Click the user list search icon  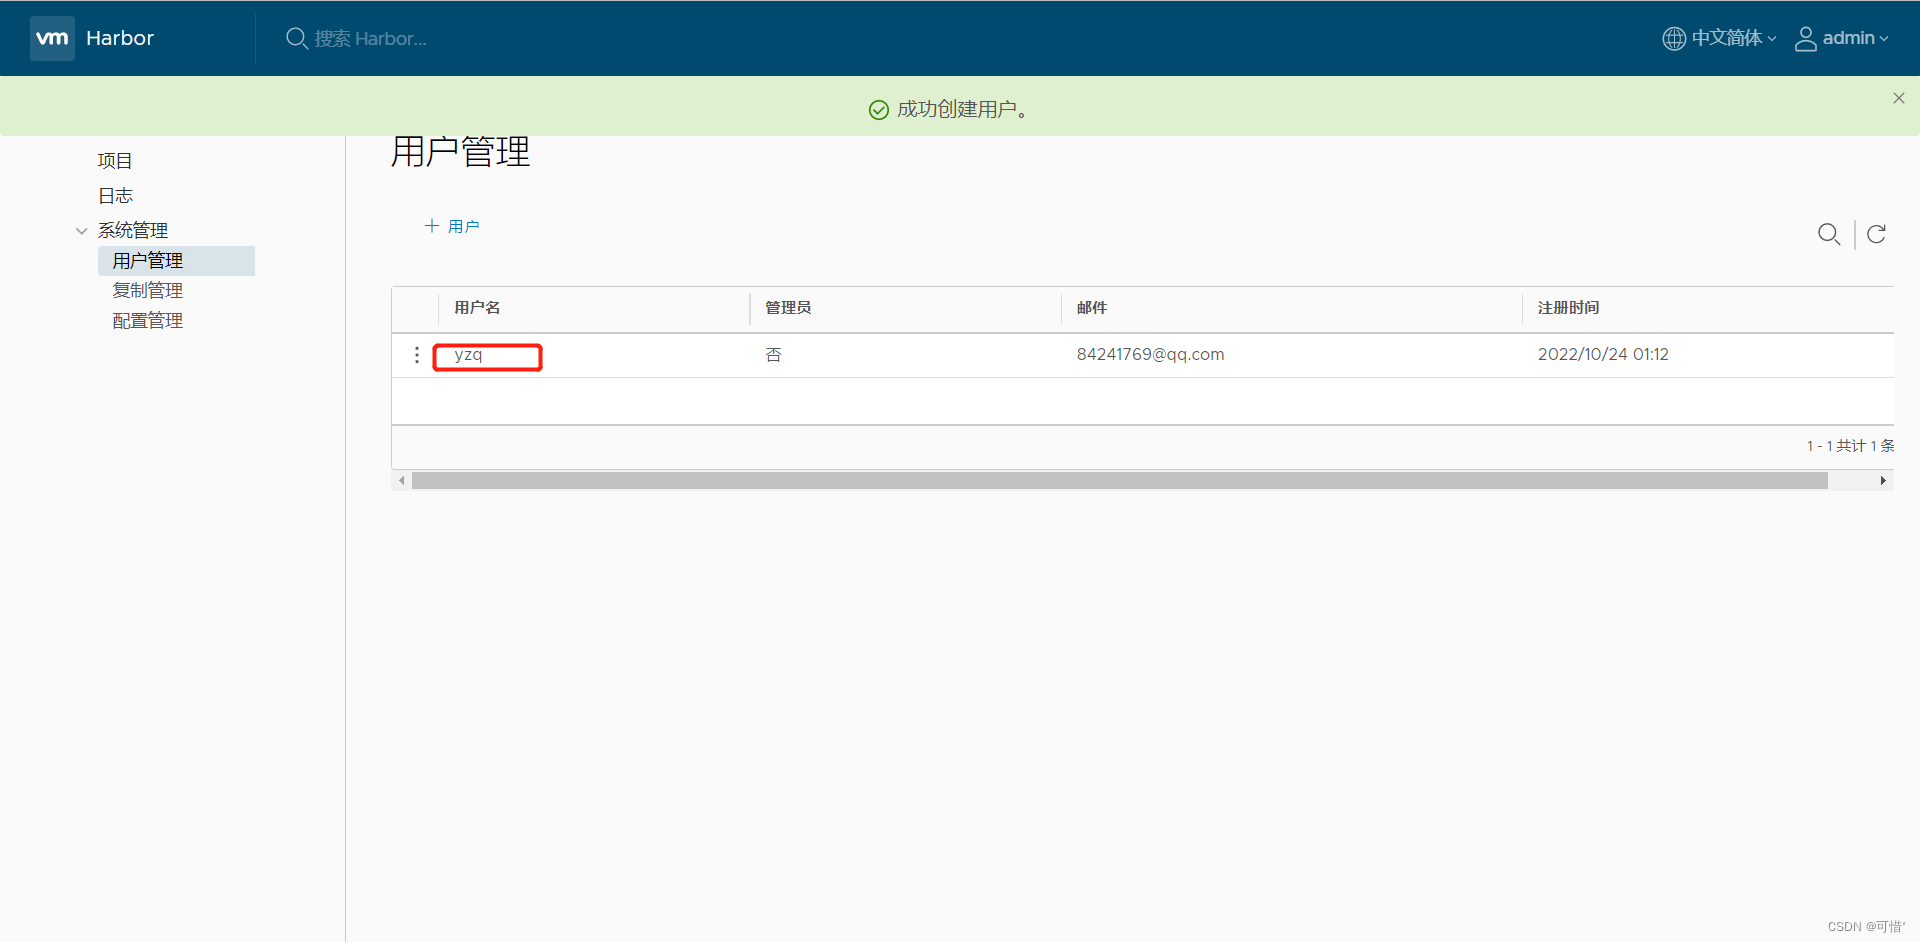pos(1829,234)
